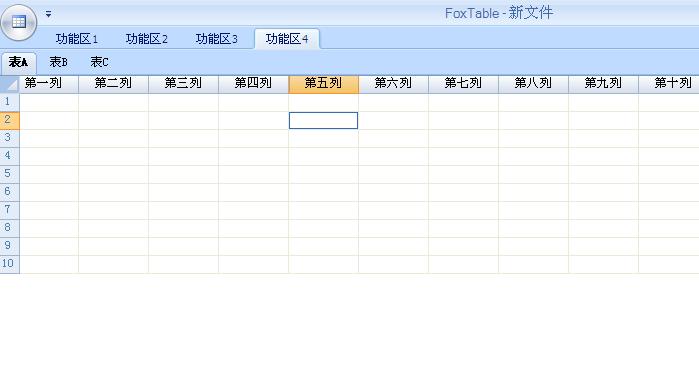This screenshot has width=699, height=384.
Task: Select the 功能区4 ribbon tab
Action: [287, 39]
